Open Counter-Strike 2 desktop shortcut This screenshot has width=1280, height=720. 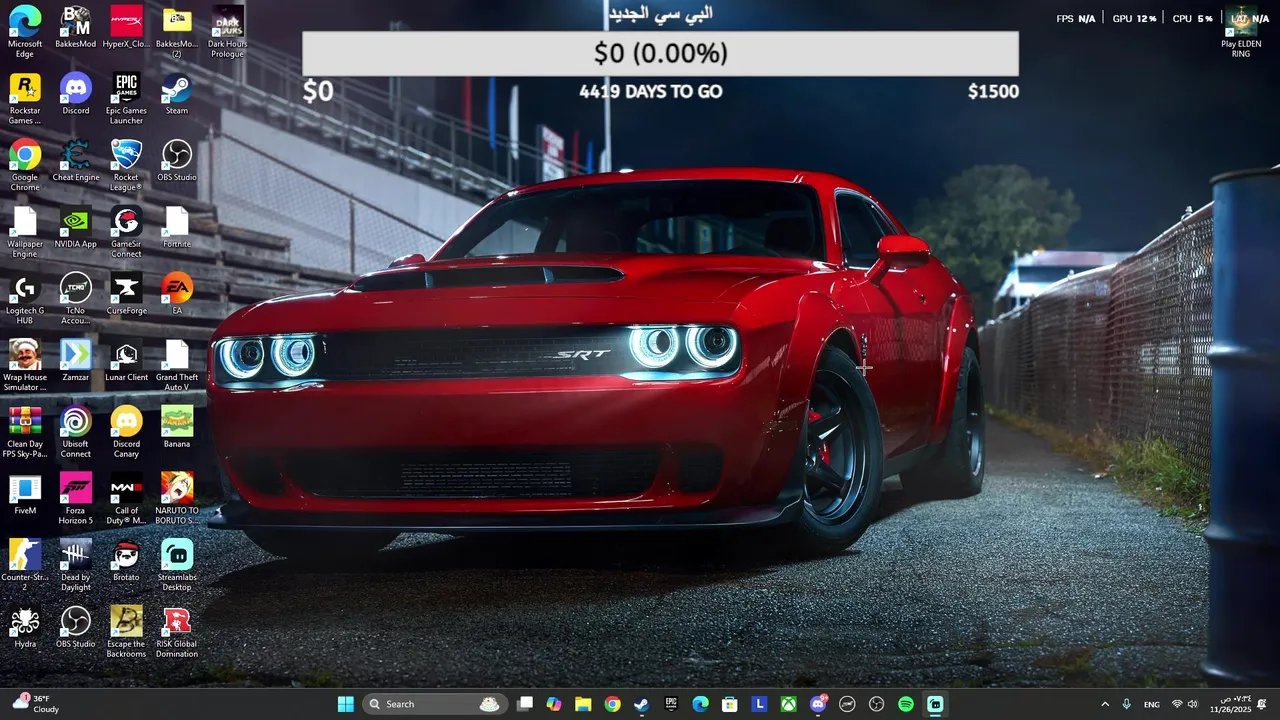click(25, 565)
